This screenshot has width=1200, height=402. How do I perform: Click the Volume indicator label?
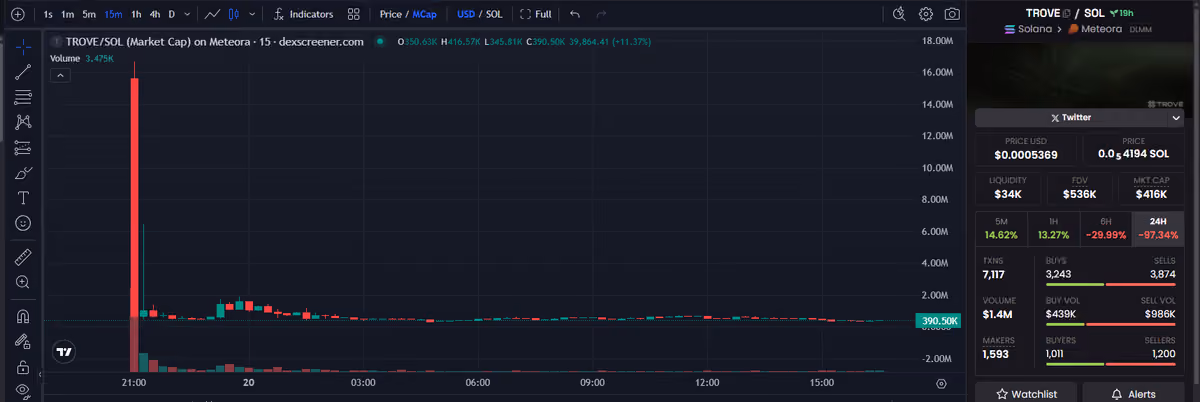pyautogui.click(x=64, y=59)
